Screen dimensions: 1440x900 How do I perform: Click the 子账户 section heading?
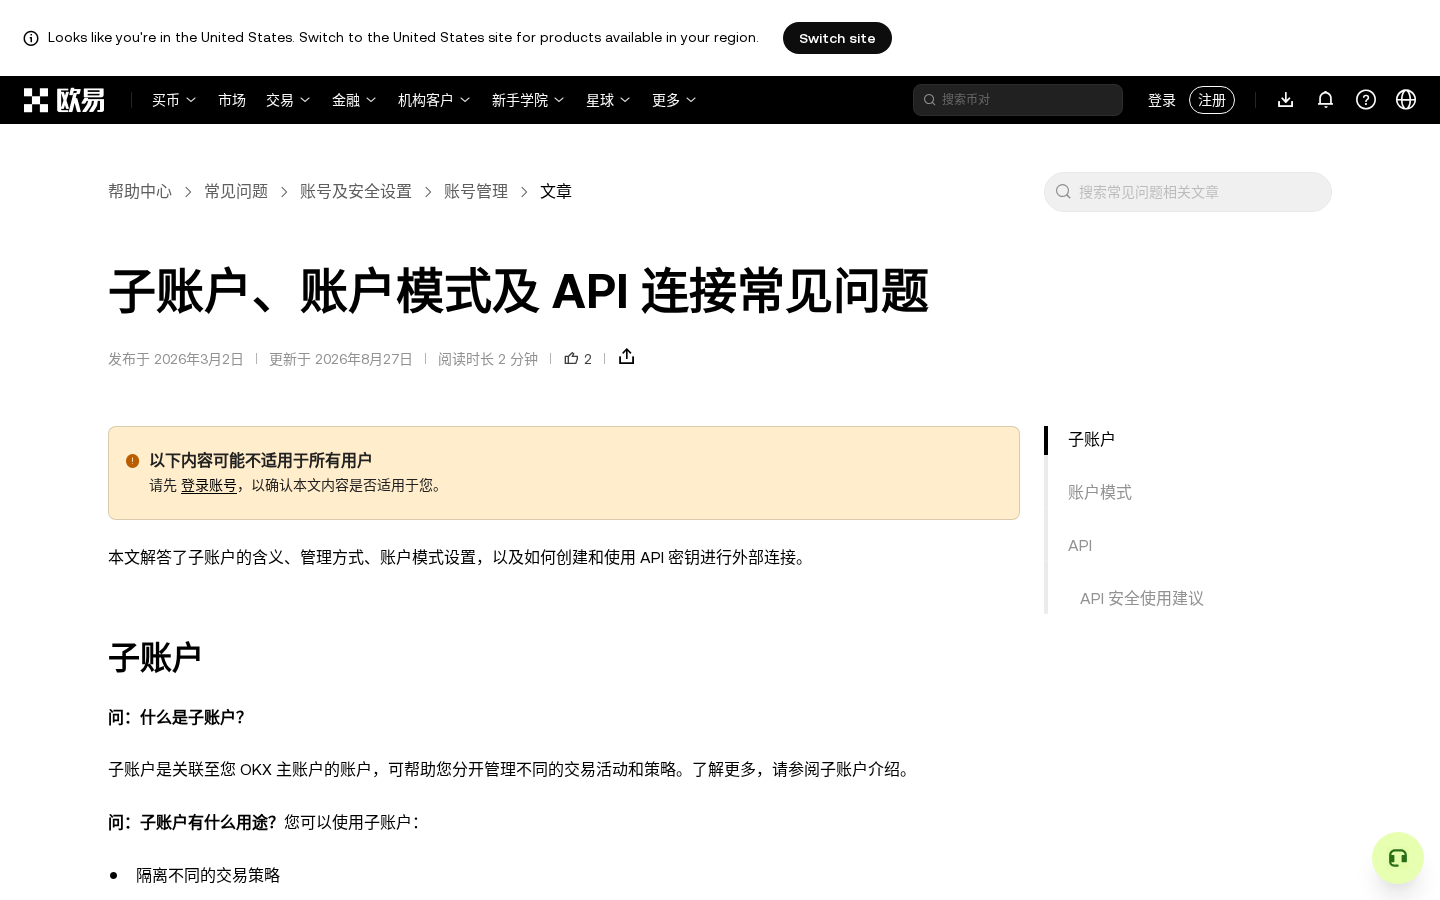pyautogui.click(x=155, y=658)
